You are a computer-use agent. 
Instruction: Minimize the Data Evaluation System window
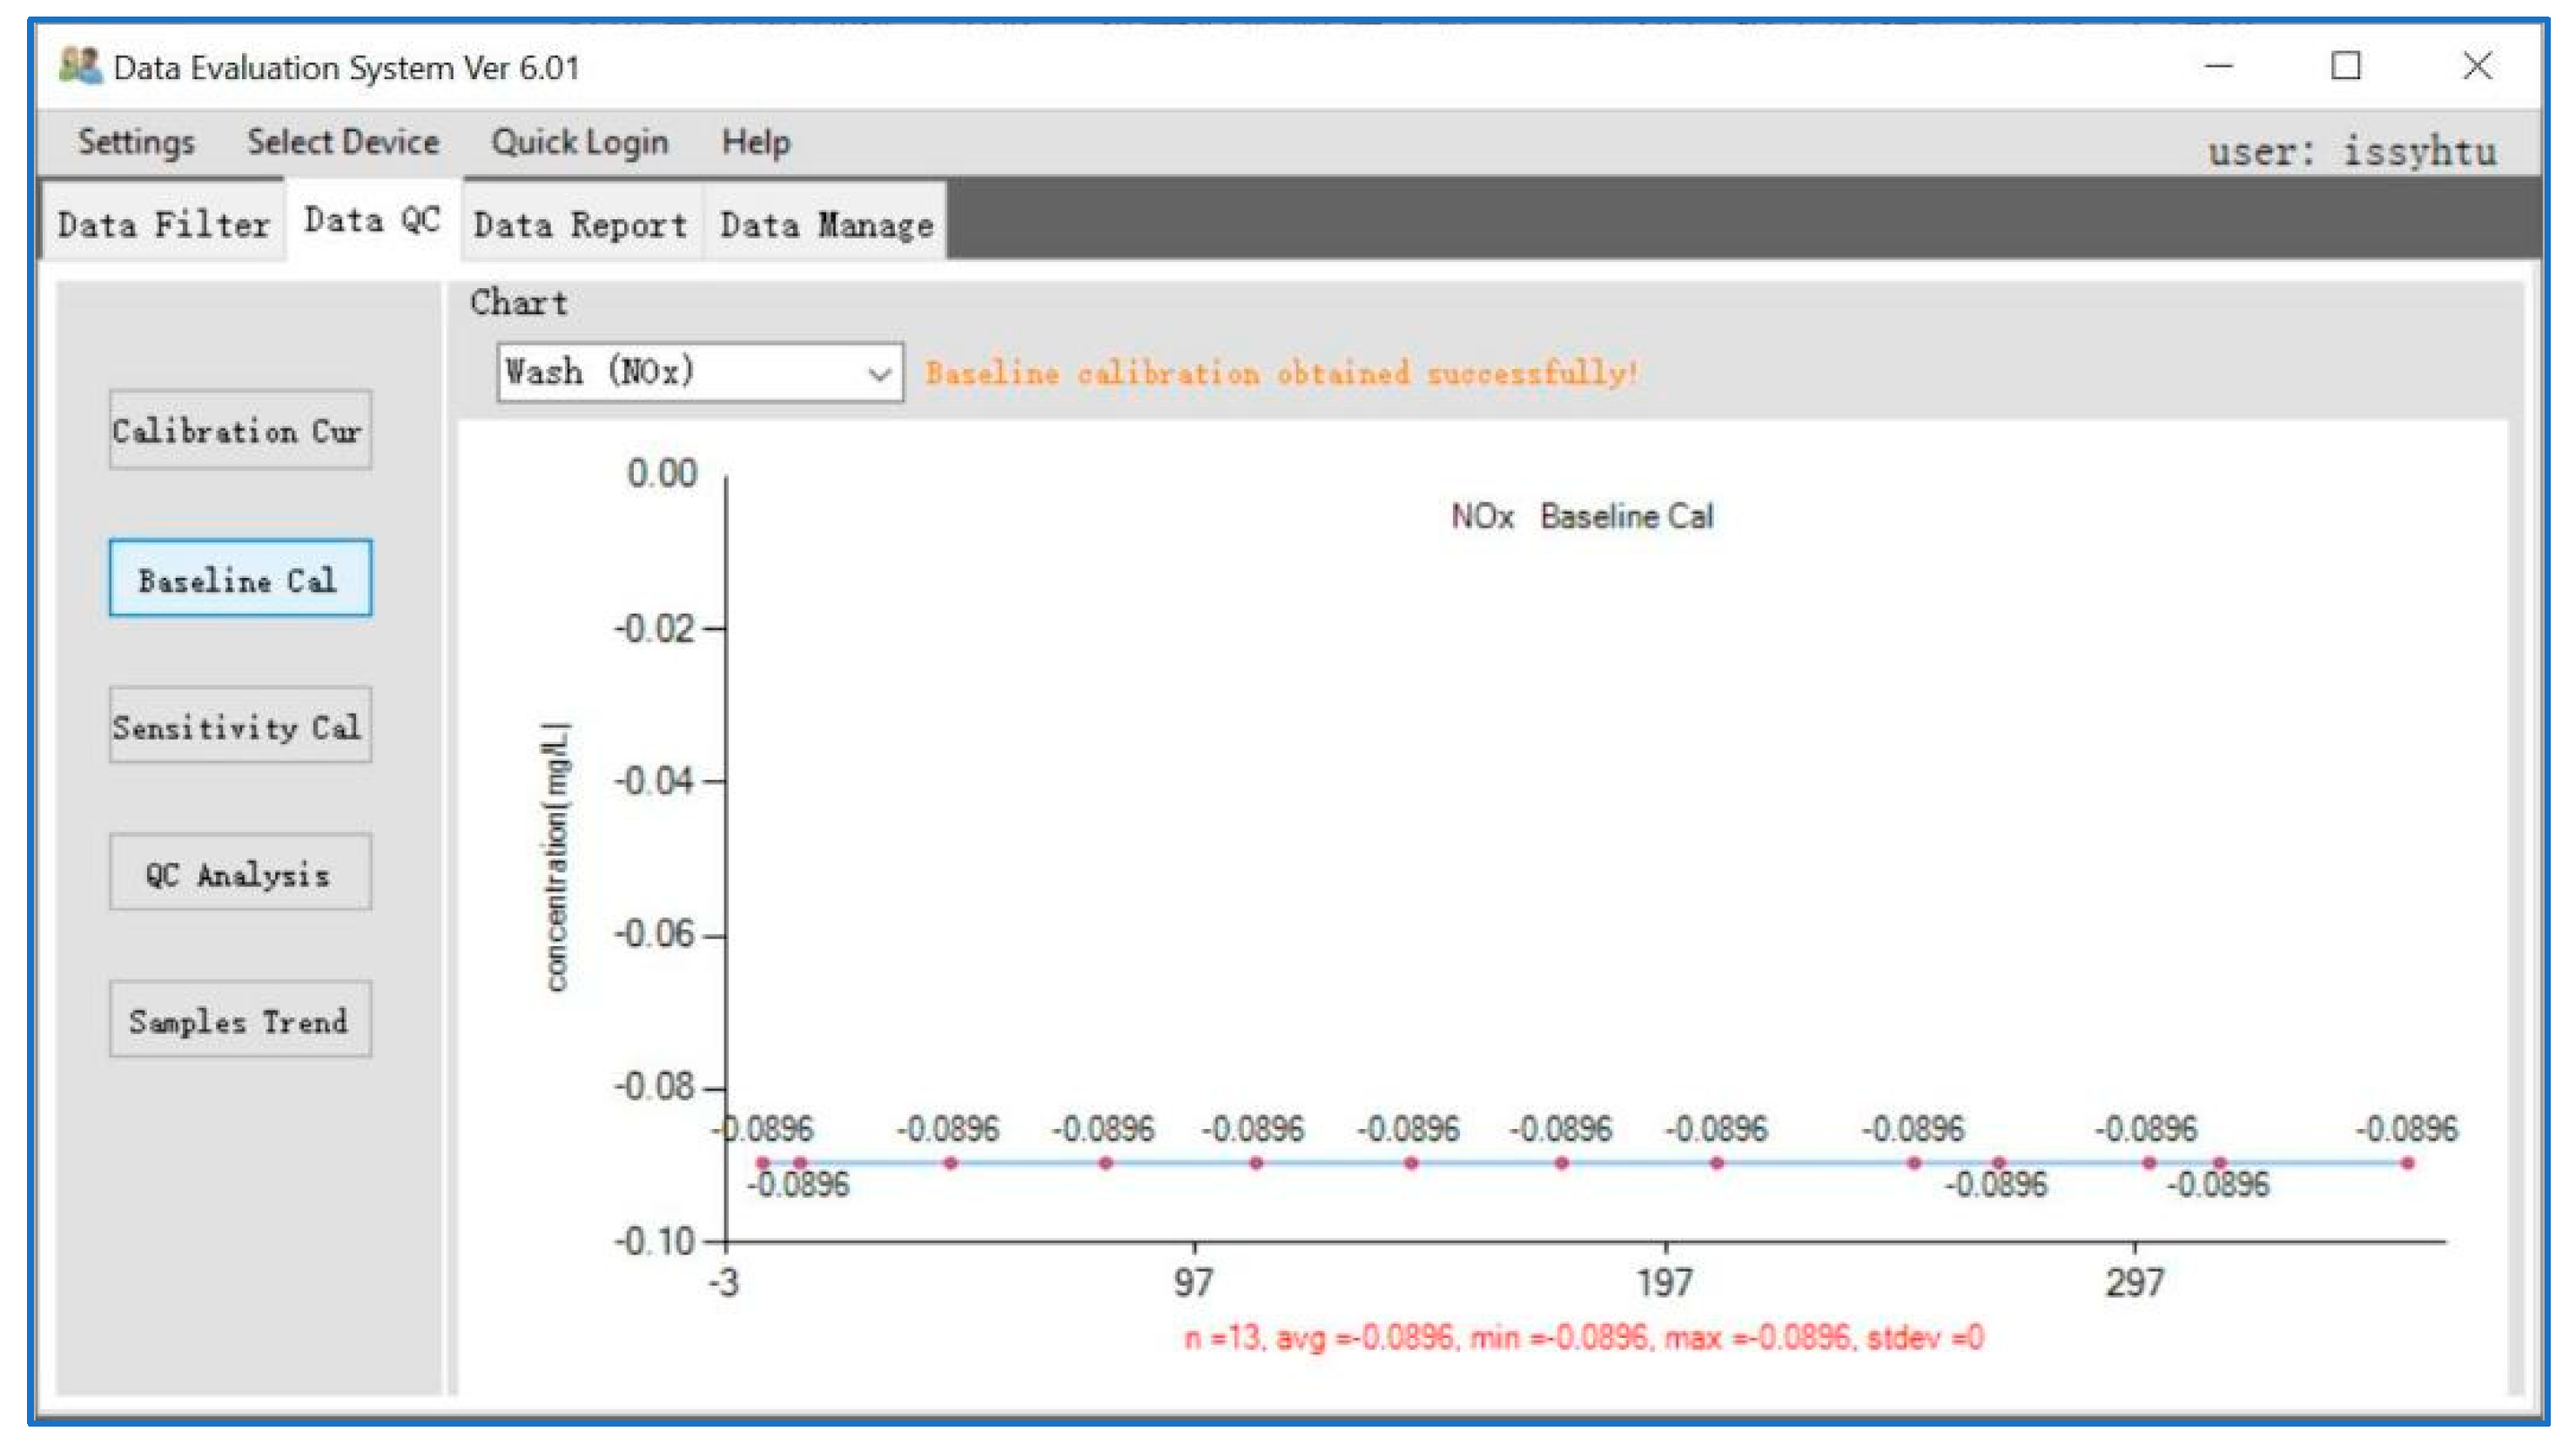tap(2218, 67)
